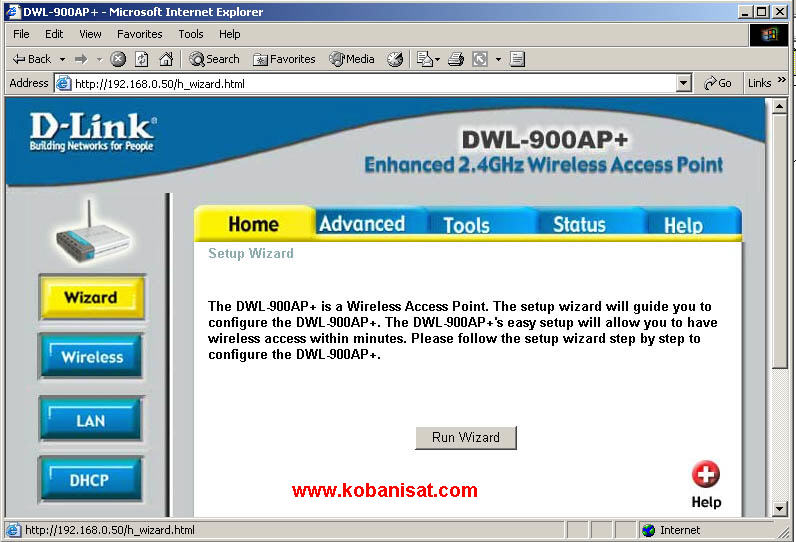Open the Edit menu
This screenshot has width=796, height=542.
tap(54, 34)
